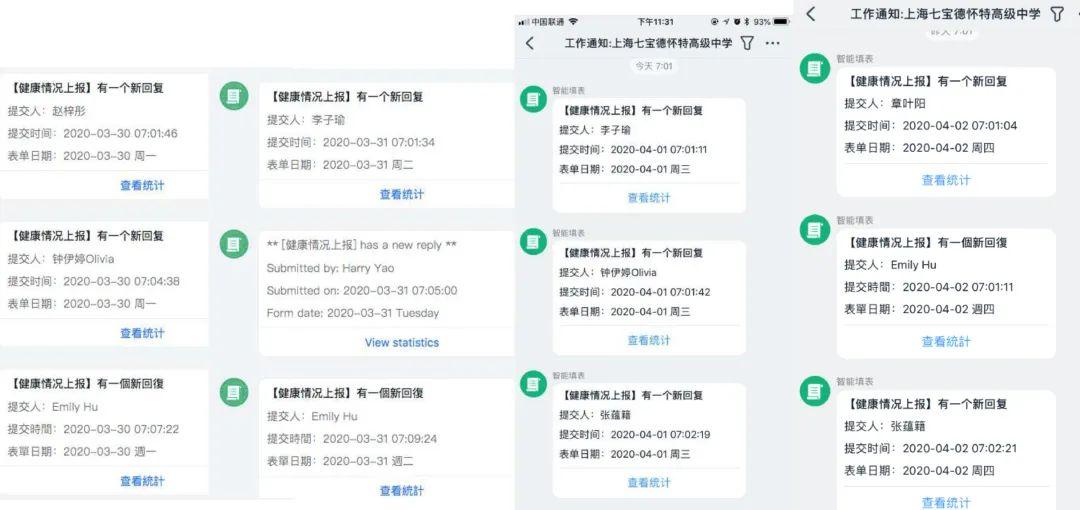
Task: Tap 智能填表 avatar beside 李子瑜 2020-04-01 reply
Action: pos(533,99)
